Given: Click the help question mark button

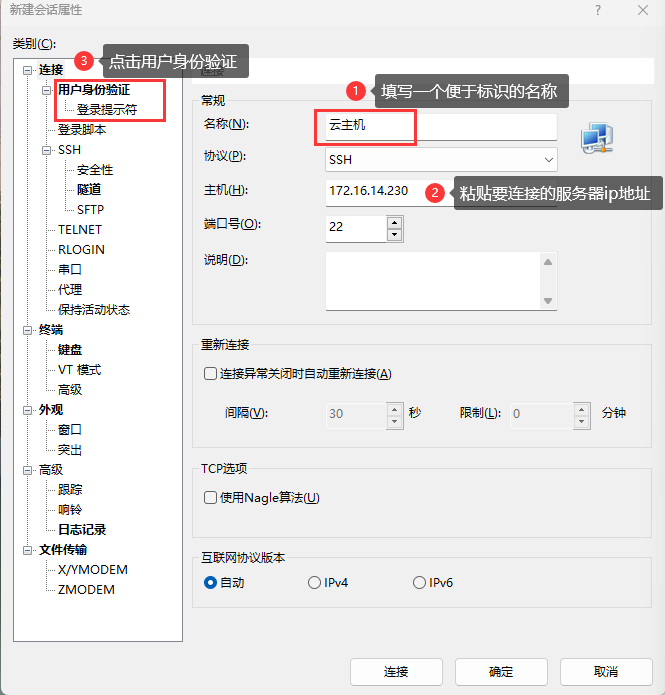Looking at the screenshot, I should [598, 10].
